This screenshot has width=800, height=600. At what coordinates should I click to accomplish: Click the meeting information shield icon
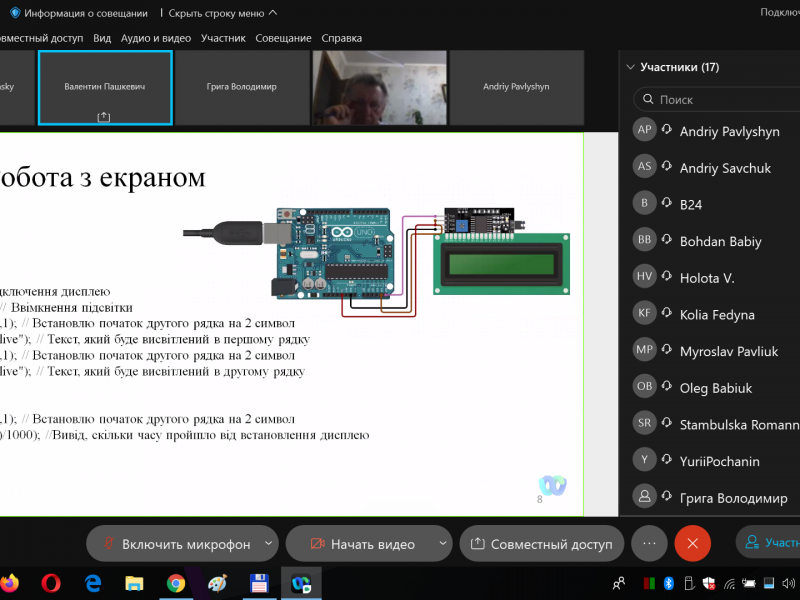[x=15, y=13]
